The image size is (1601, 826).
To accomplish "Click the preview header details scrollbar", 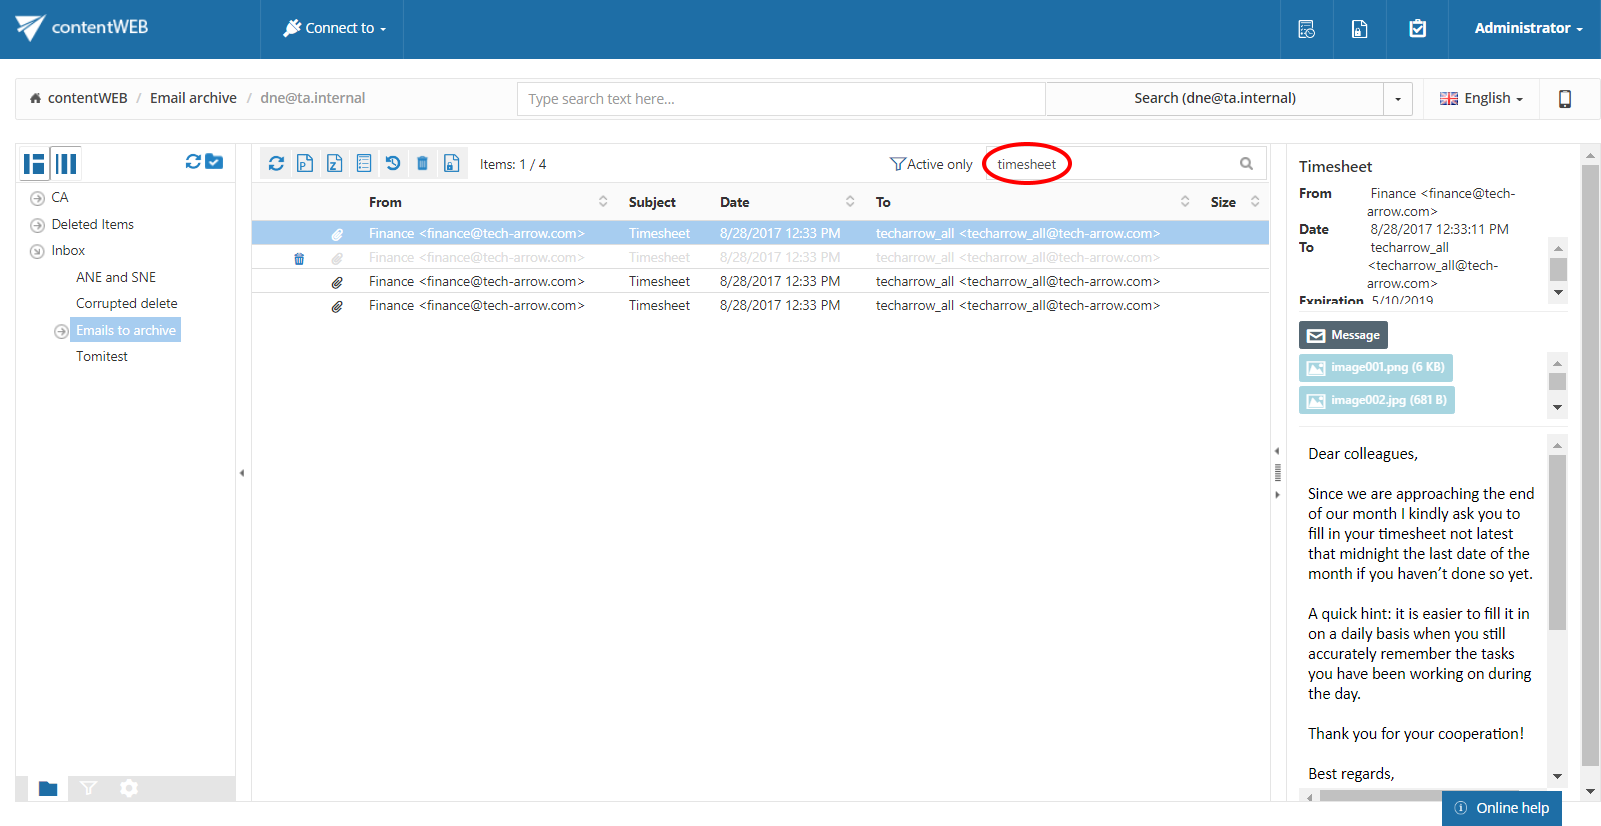I will [x=1558, y=270].
